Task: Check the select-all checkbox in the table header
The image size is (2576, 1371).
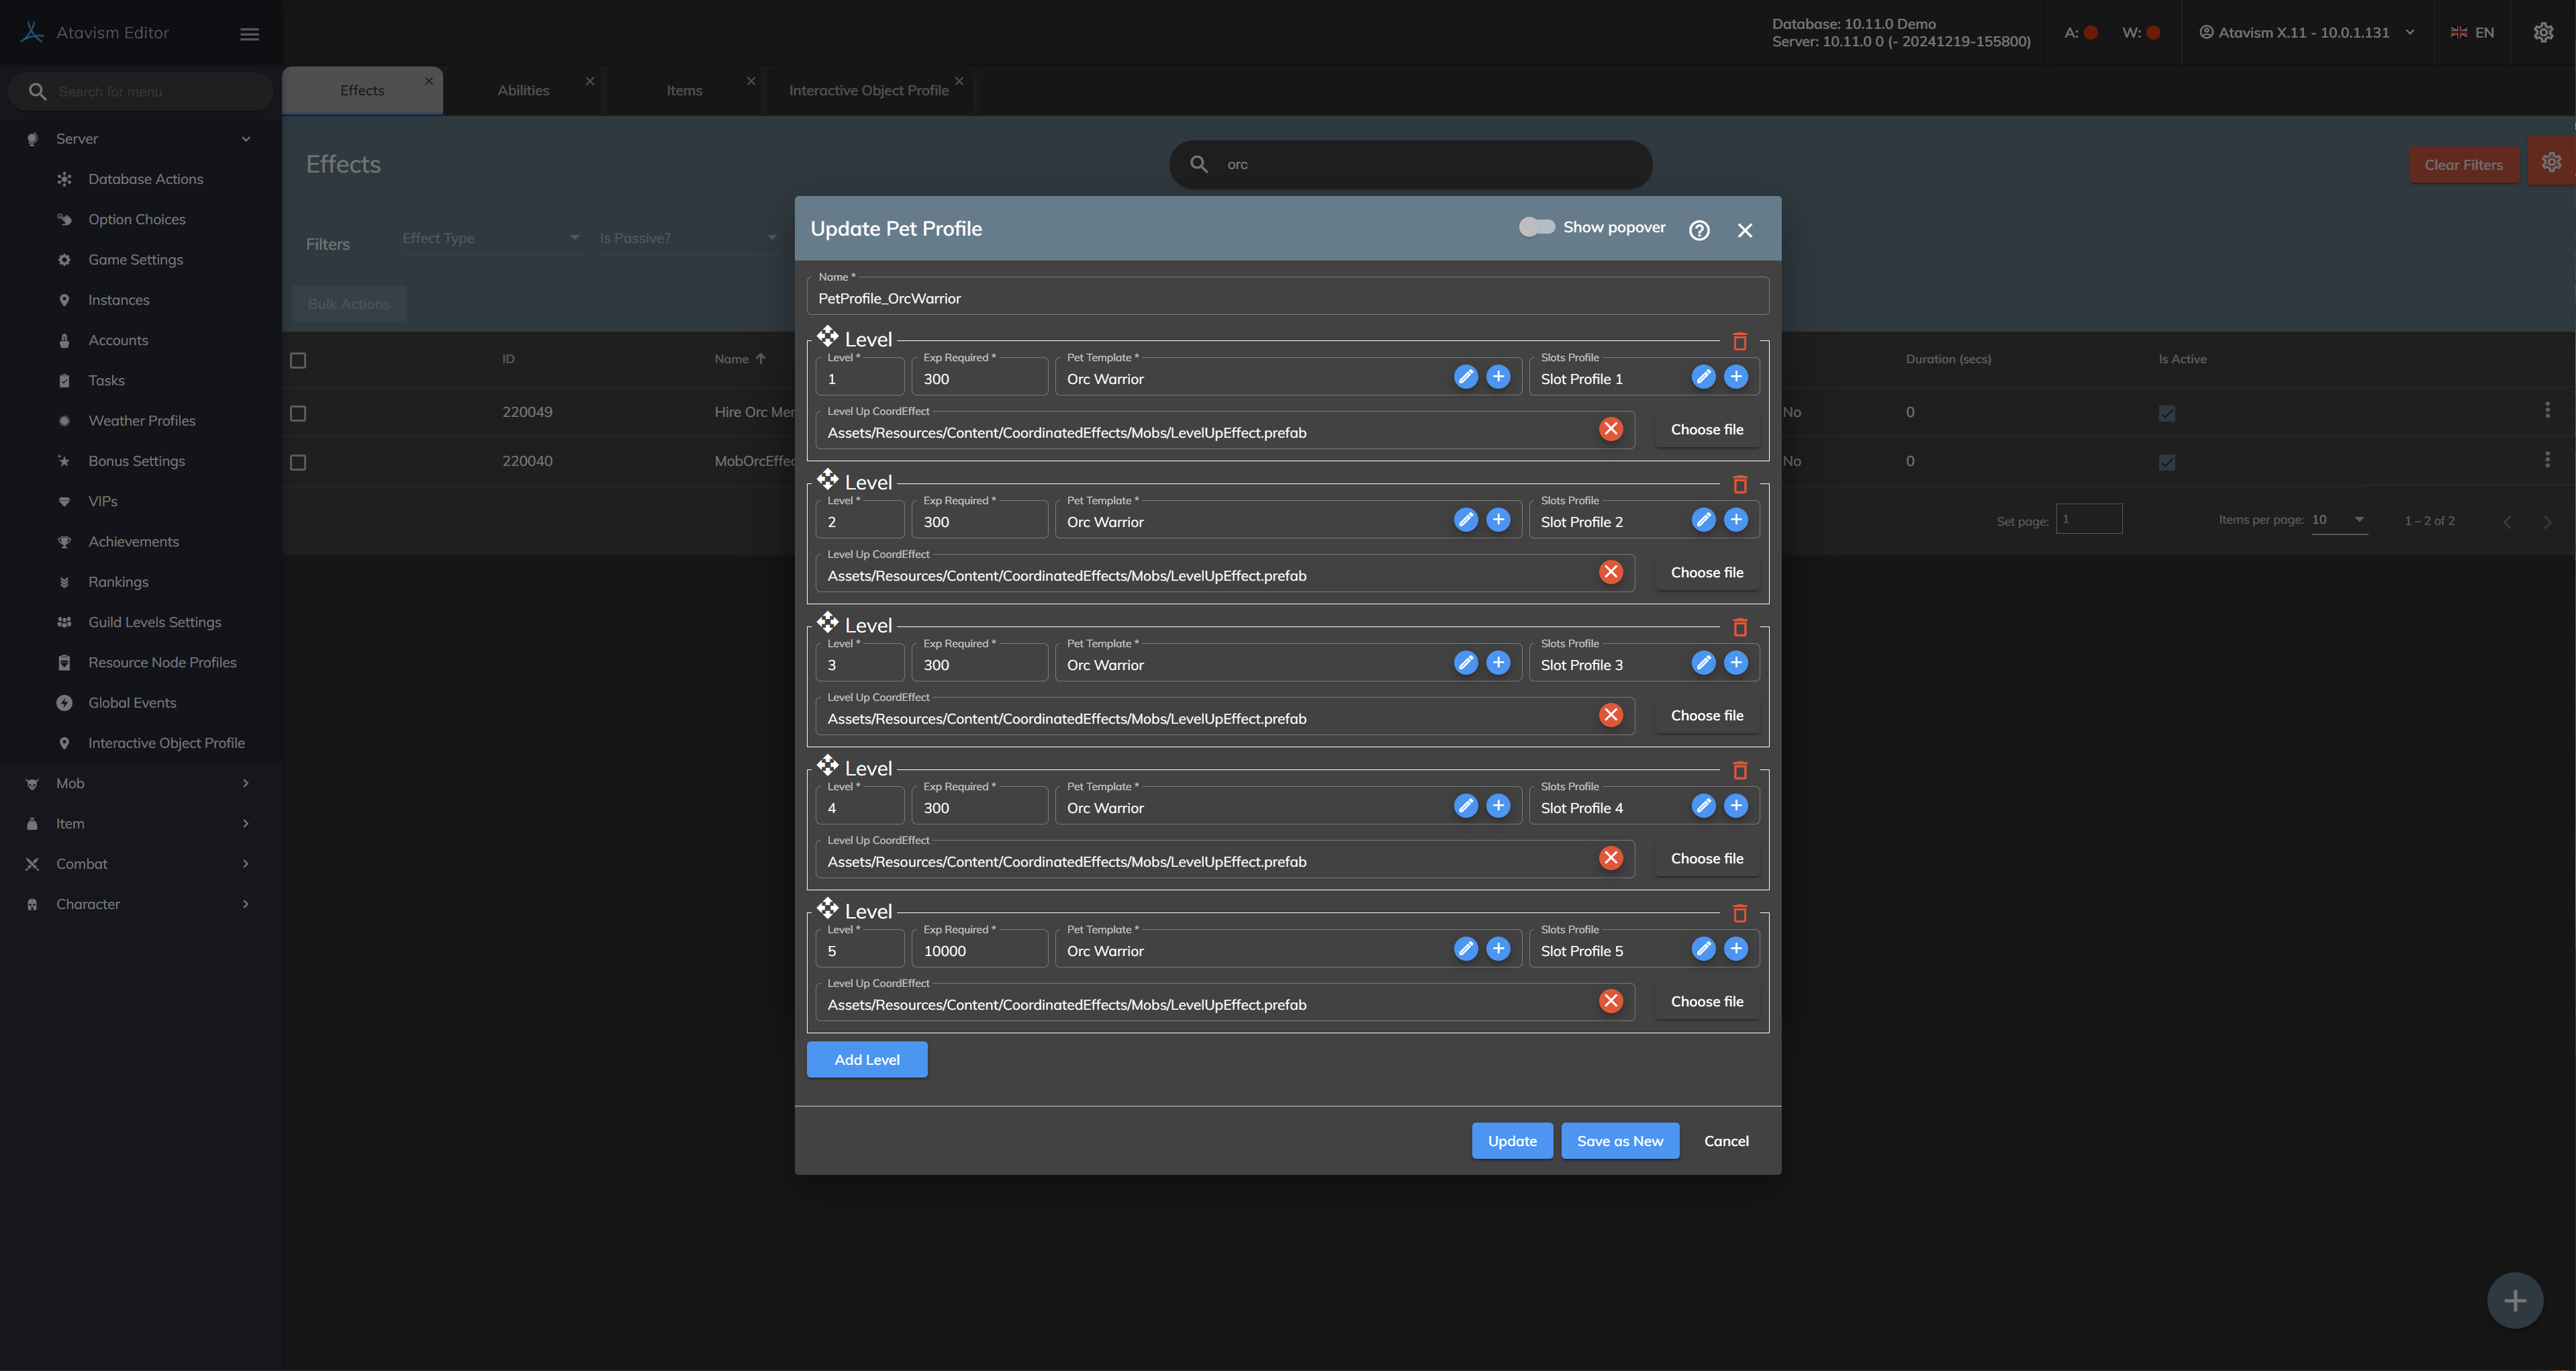Action: tap(298, 360)
